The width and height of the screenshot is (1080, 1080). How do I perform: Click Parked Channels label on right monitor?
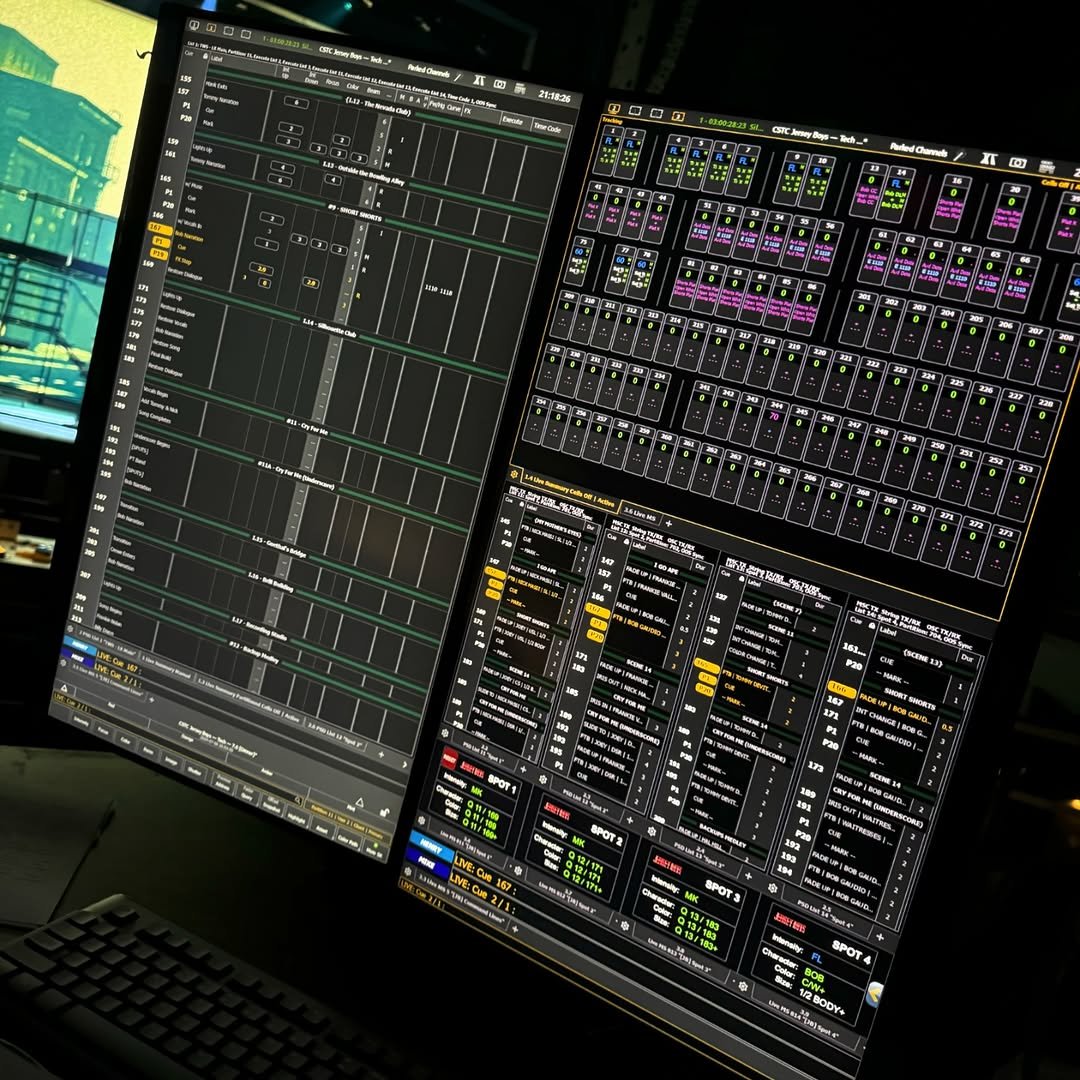(918, 149)
